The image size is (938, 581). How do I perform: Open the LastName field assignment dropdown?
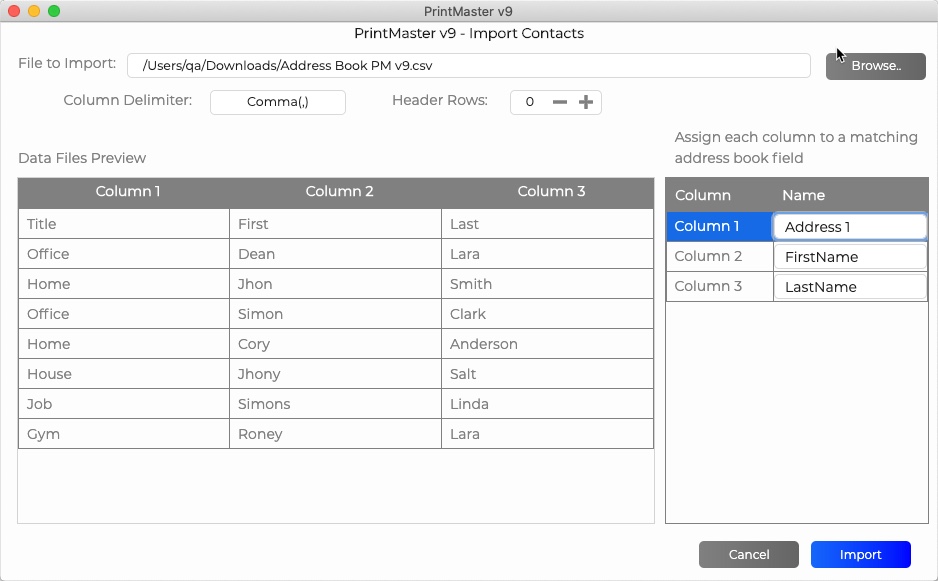[x=849, y=287]
